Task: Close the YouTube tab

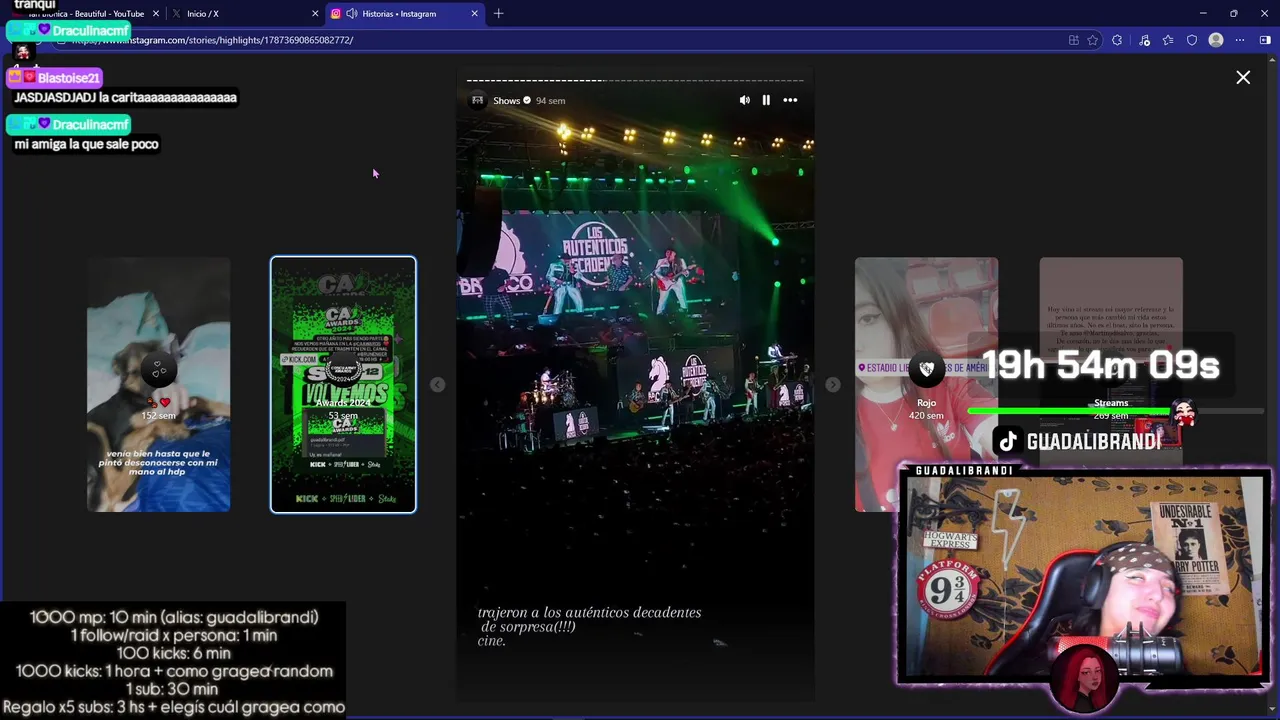Action: (155, 14)
